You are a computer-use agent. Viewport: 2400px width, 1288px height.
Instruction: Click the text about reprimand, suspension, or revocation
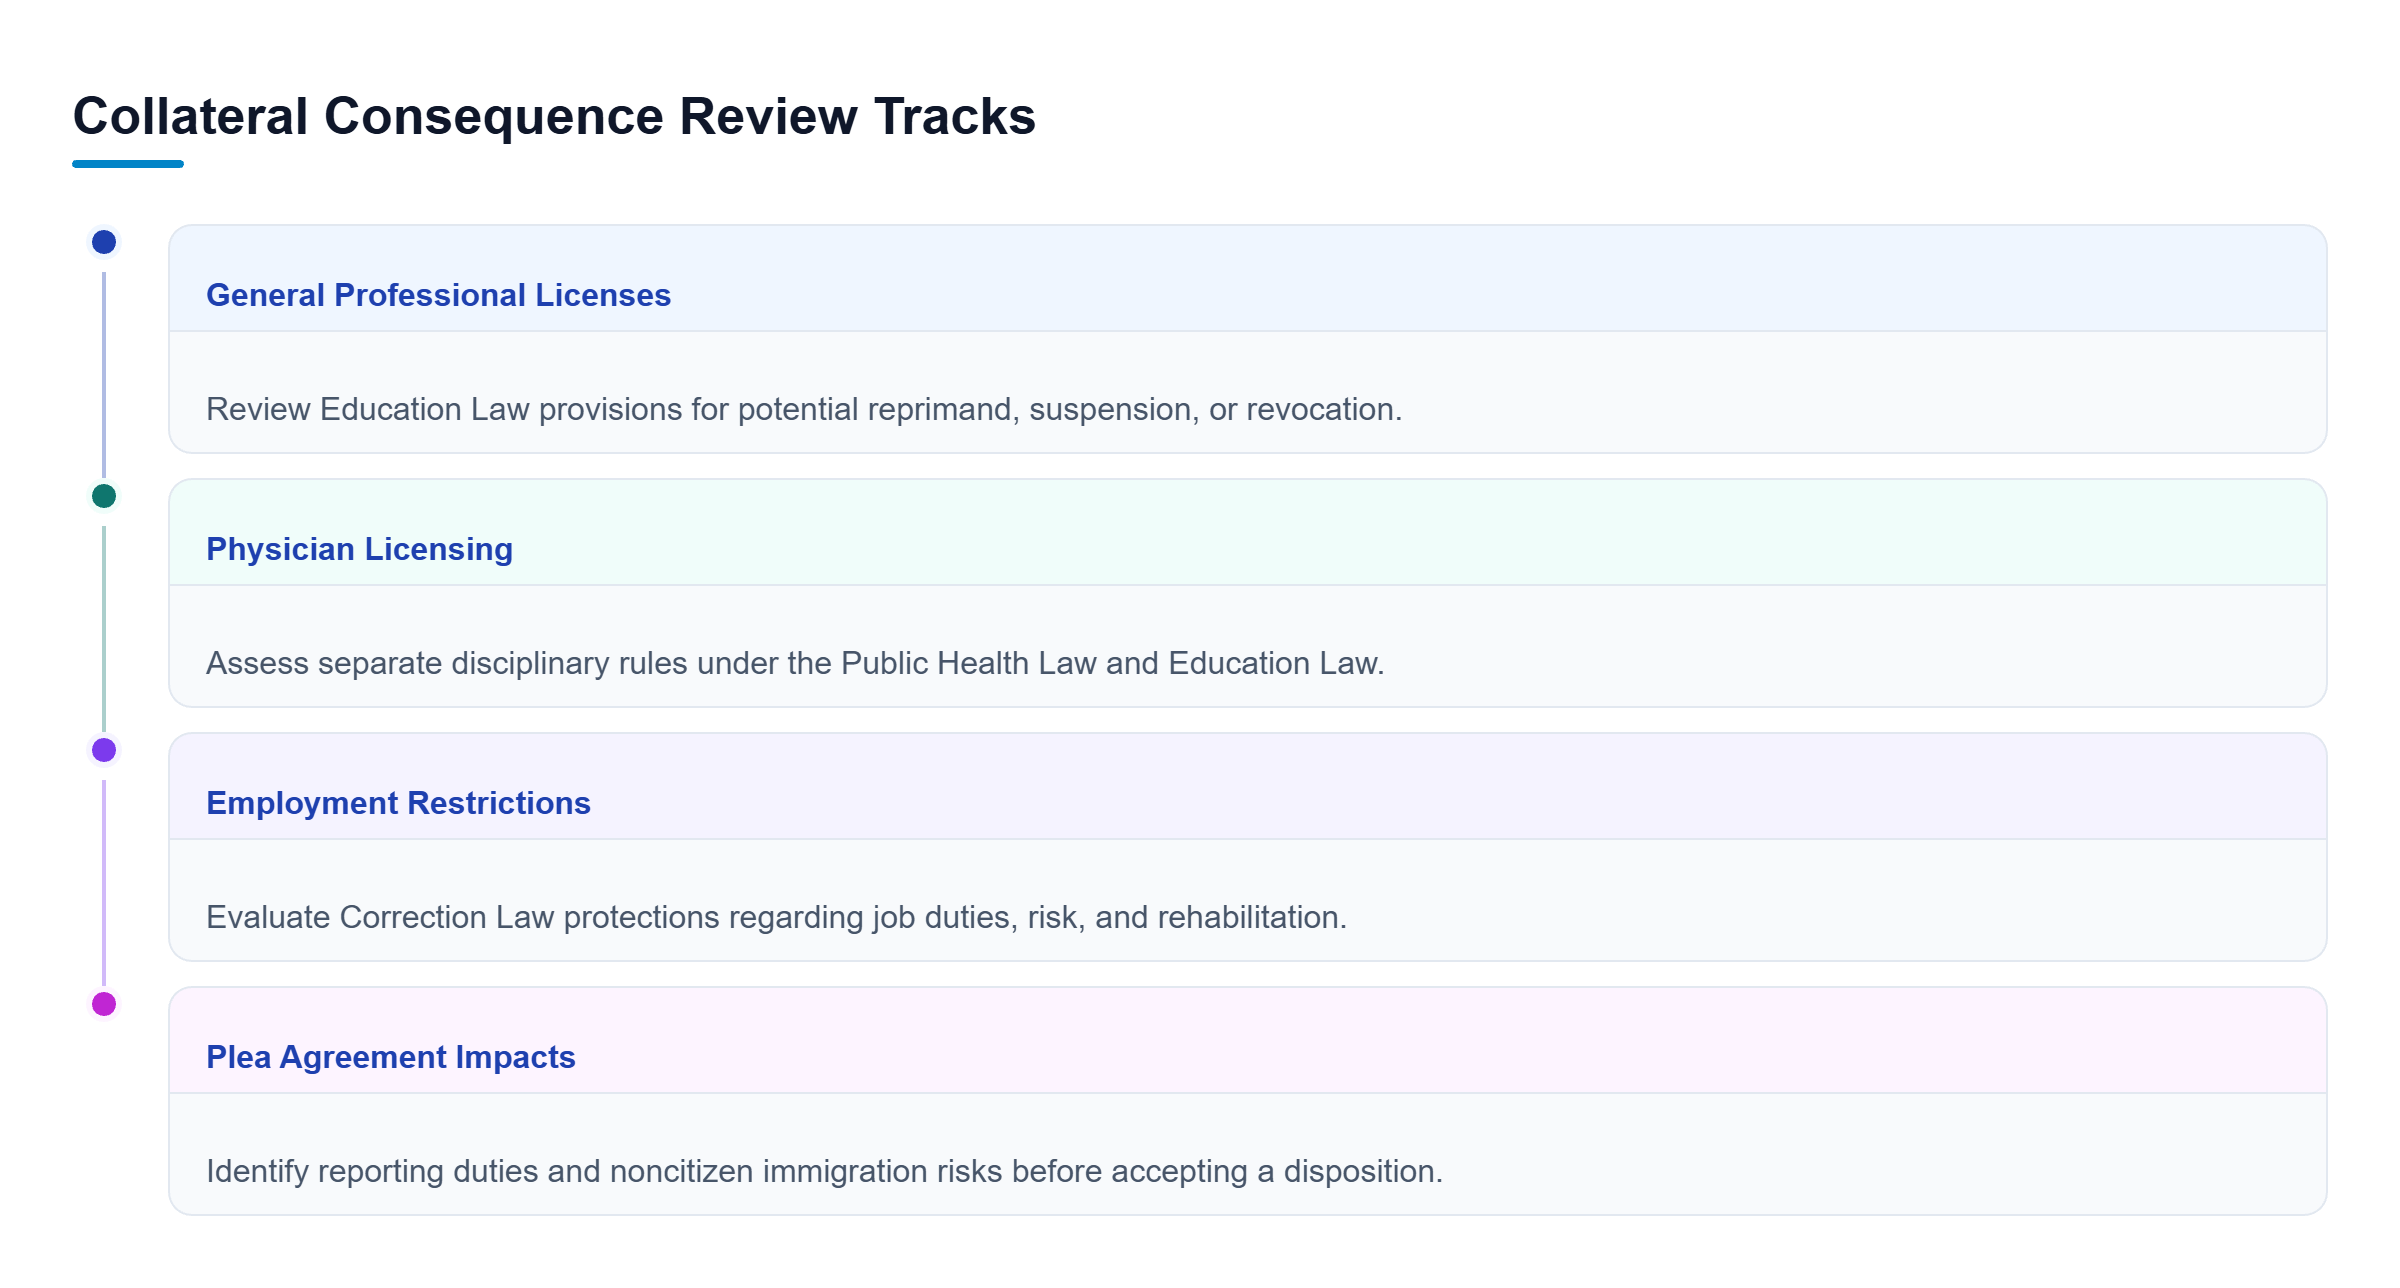coord(804,409)
